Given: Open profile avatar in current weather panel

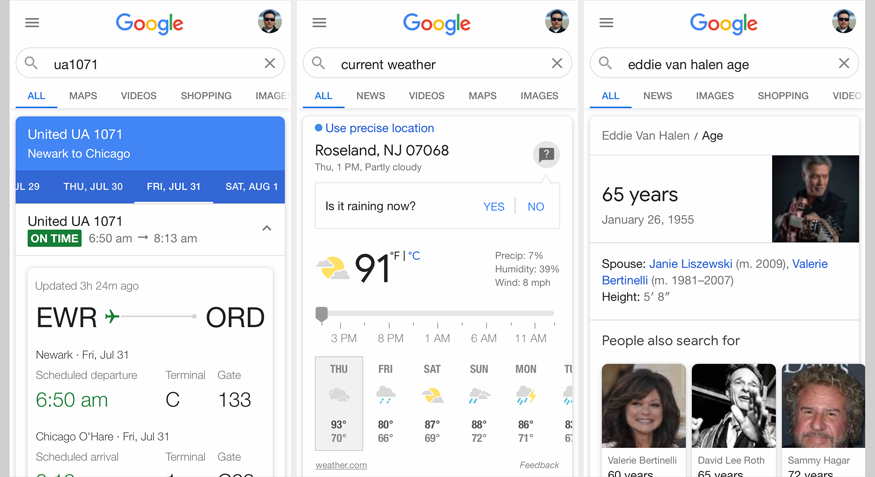Looking at the screenshot, I should click(x=556, y=22).
